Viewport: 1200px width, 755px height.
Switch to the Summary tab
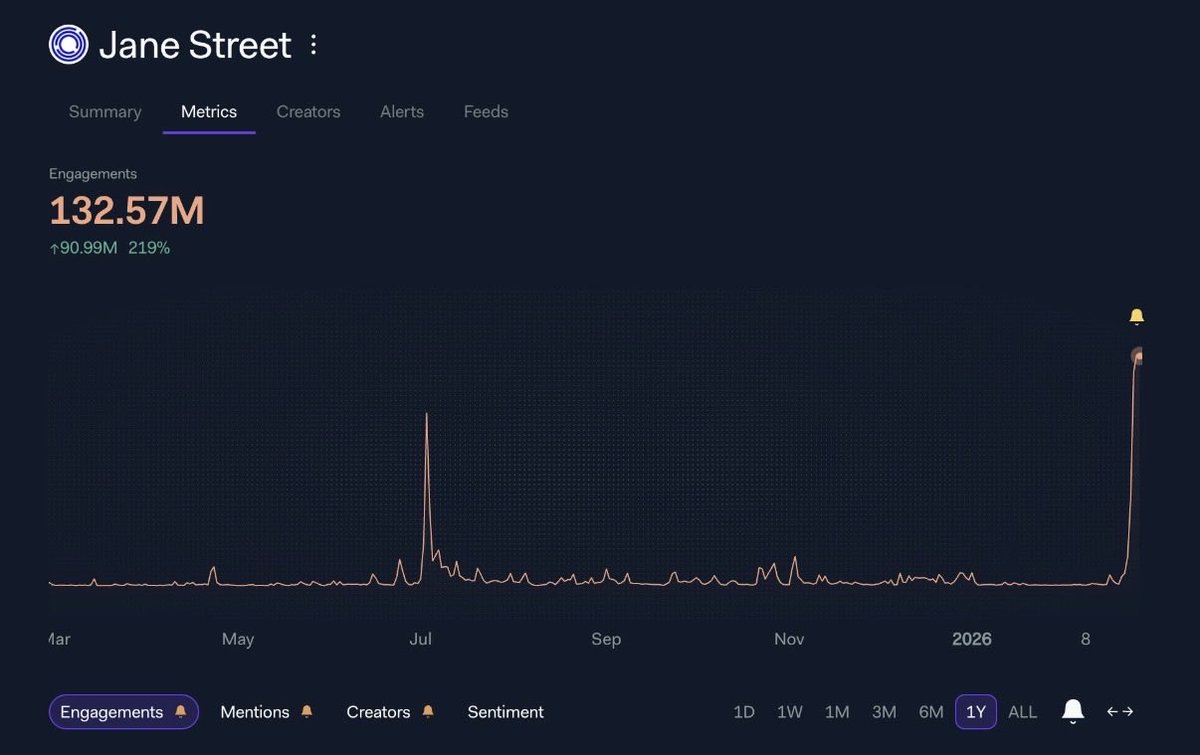click(x=104, y=112)
